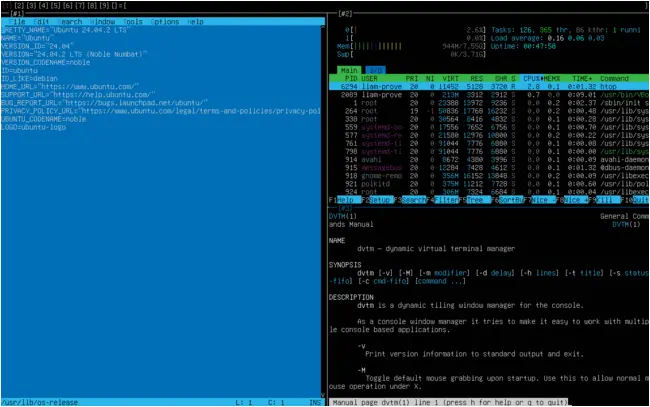Open the Options menu in the editor
650x407 pixels.
(x=165, y=22)
